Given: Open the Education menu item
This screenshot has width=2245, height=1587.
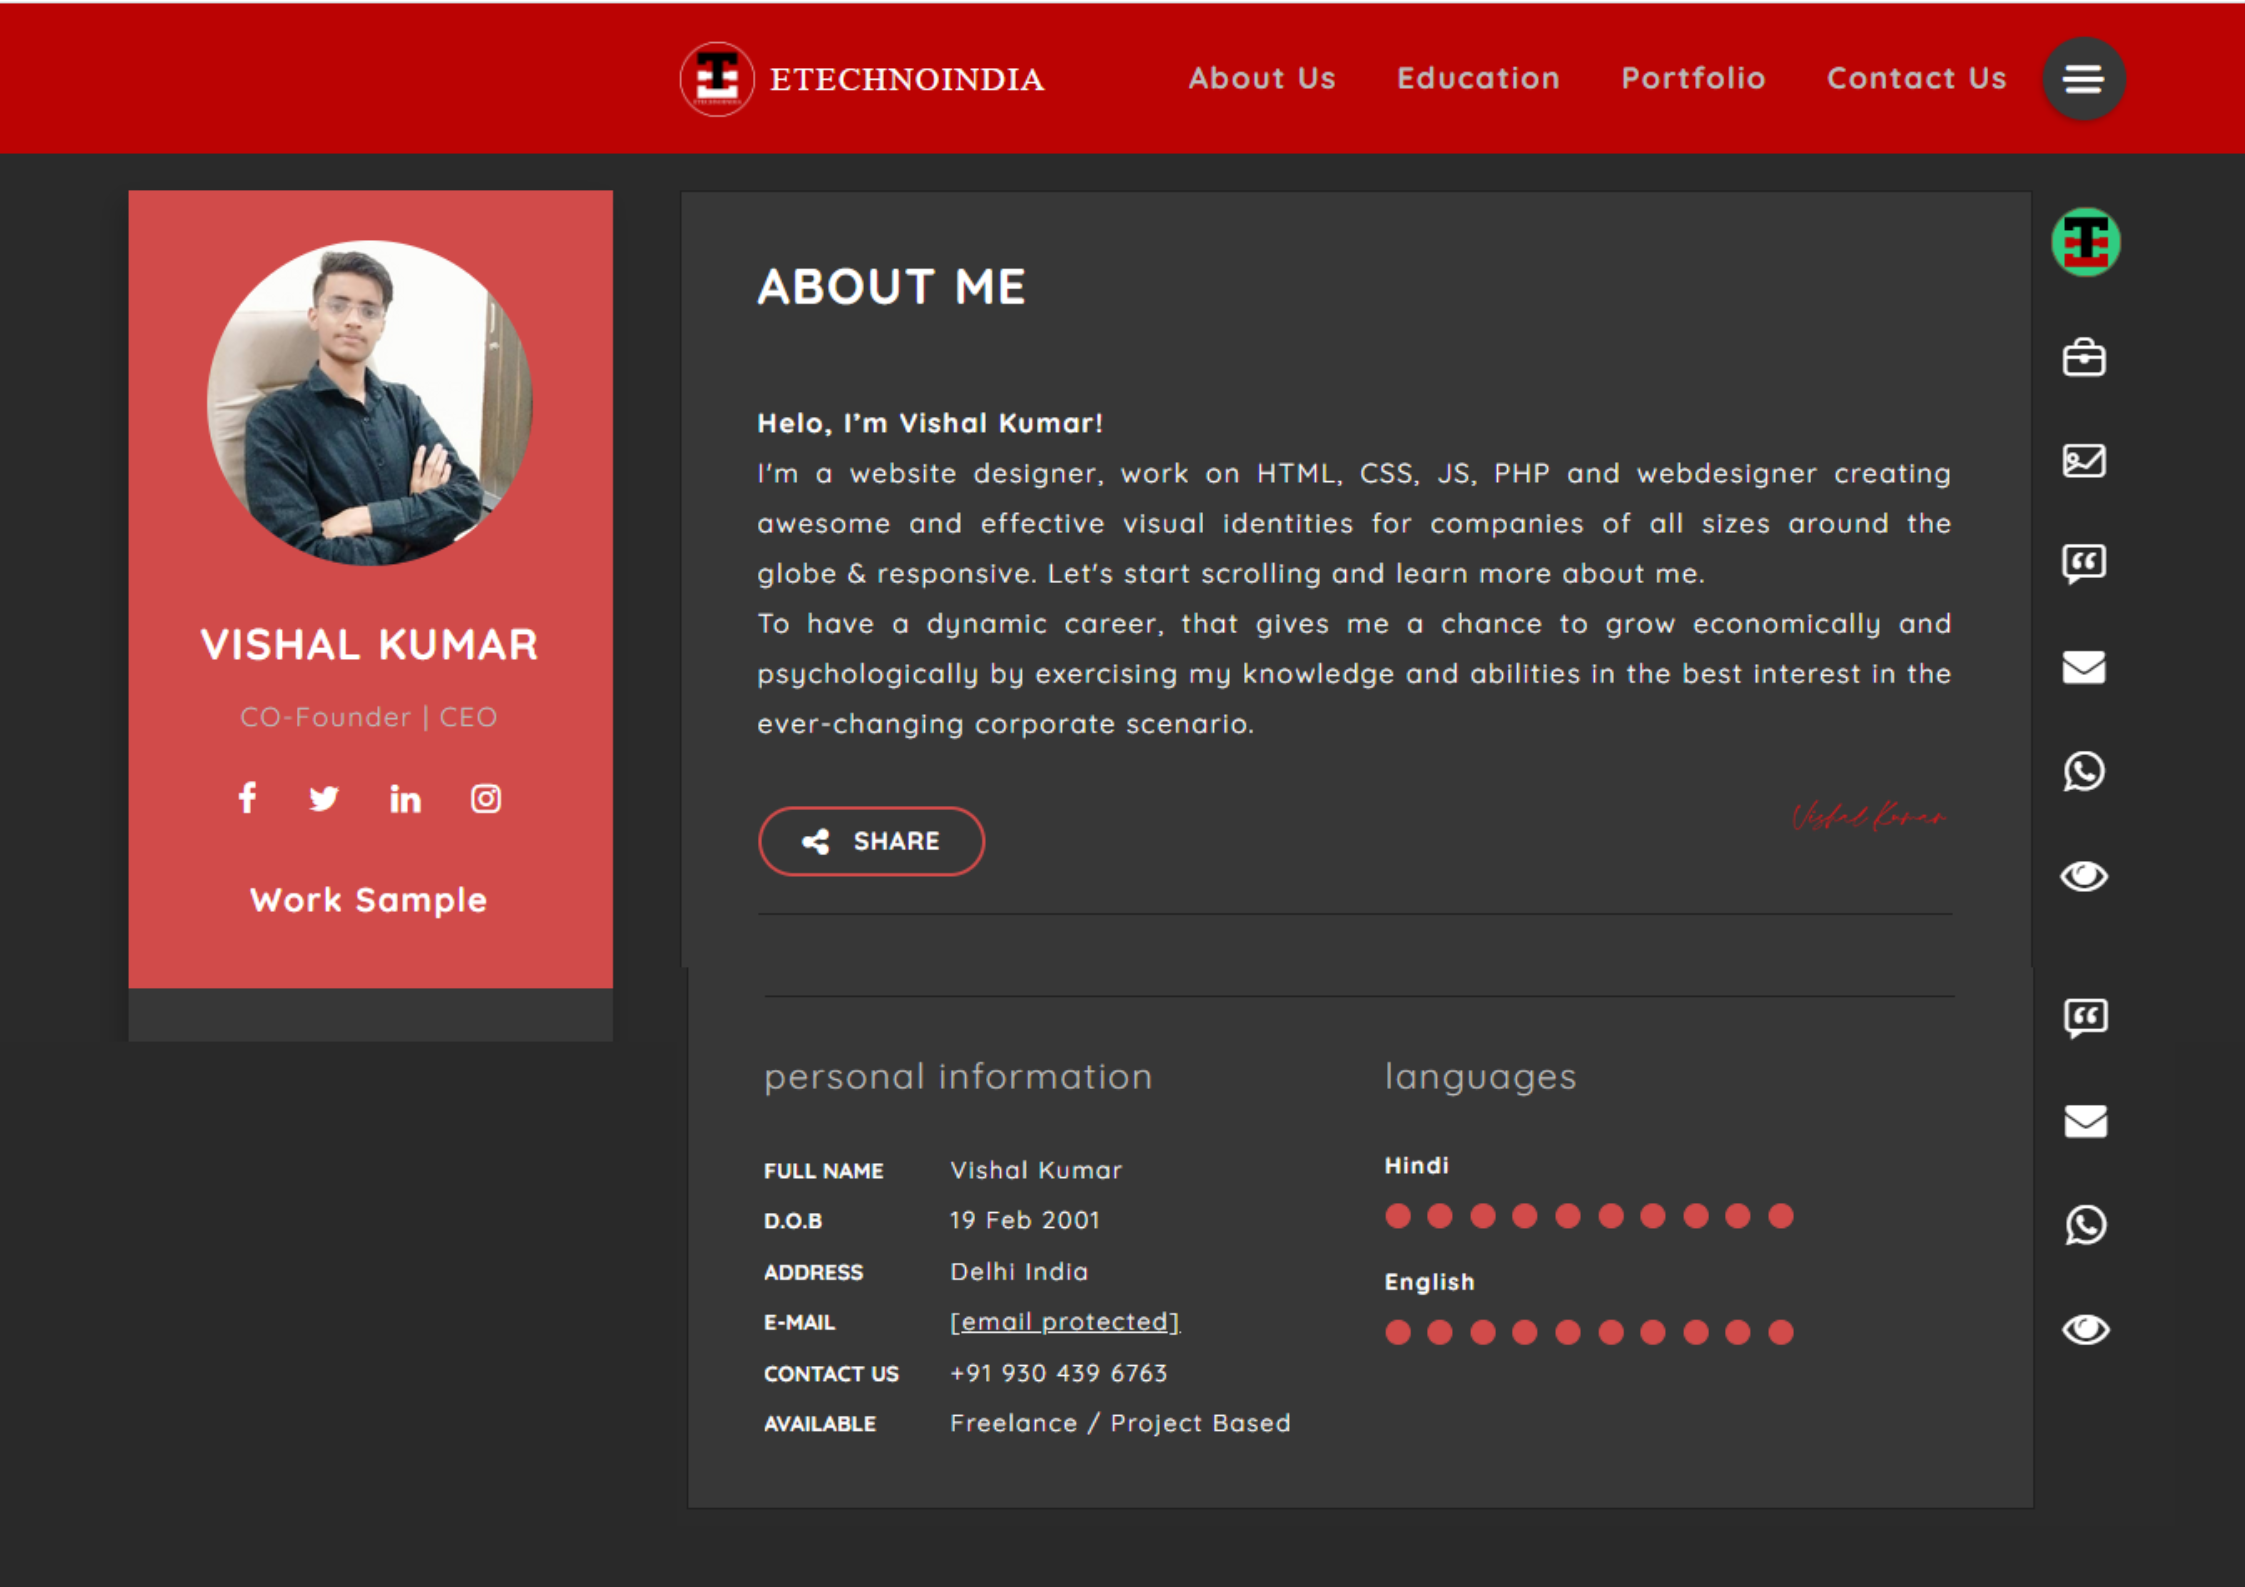Looking at the screenshot, I should pyautogui.click(x=1477, y=78).
